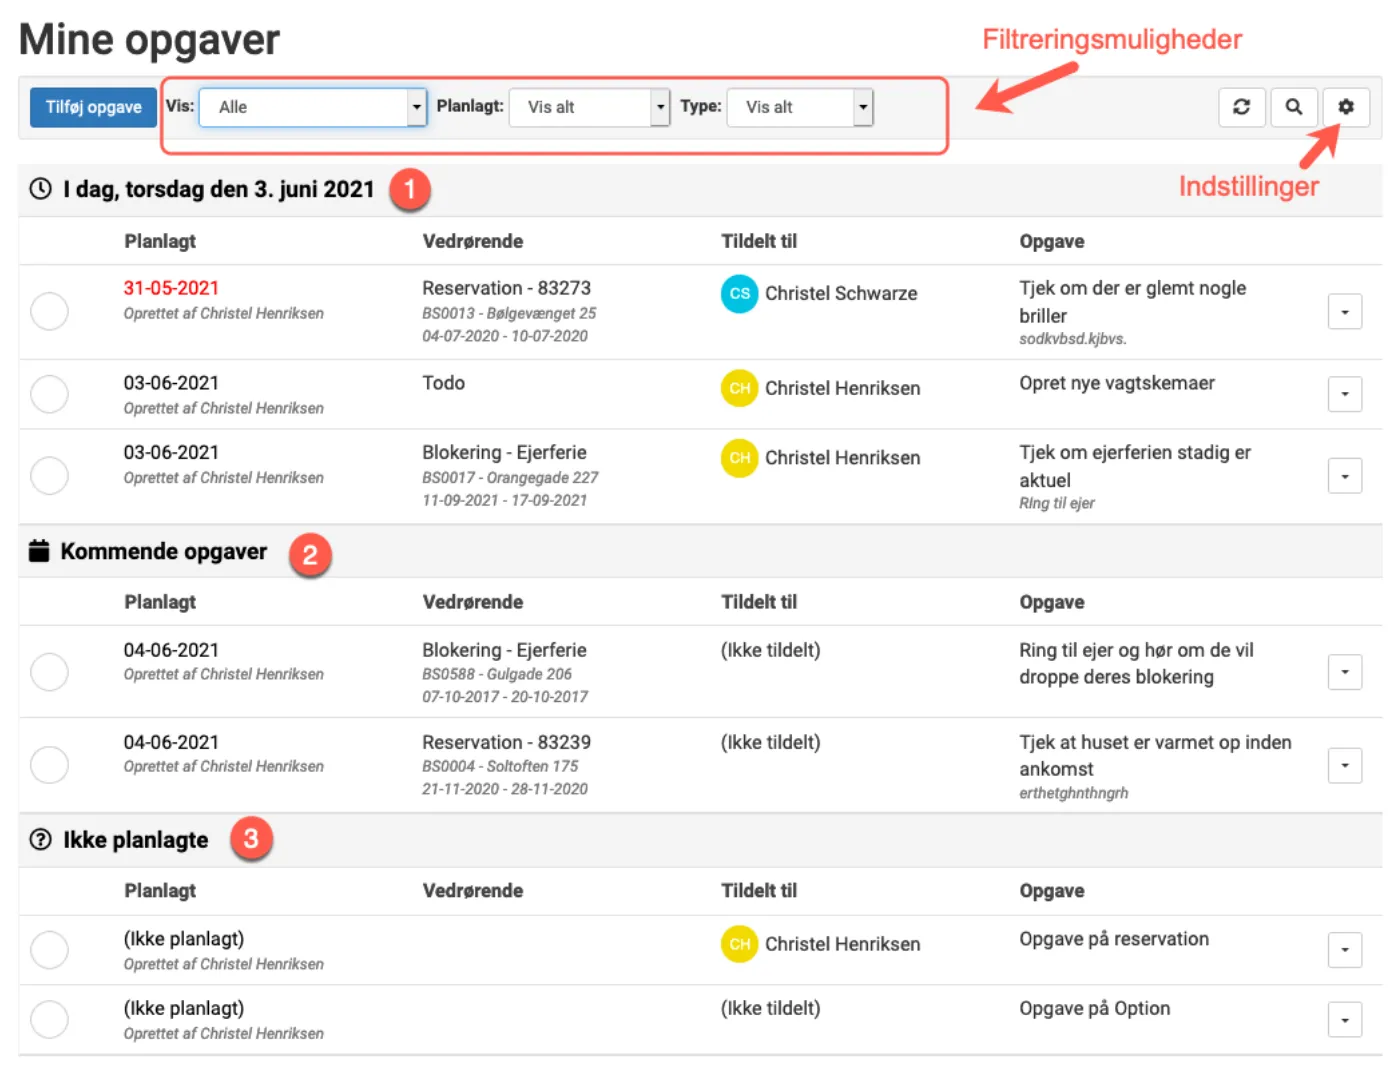Open the search using the magnifier icon

[x=1294, y=107]
